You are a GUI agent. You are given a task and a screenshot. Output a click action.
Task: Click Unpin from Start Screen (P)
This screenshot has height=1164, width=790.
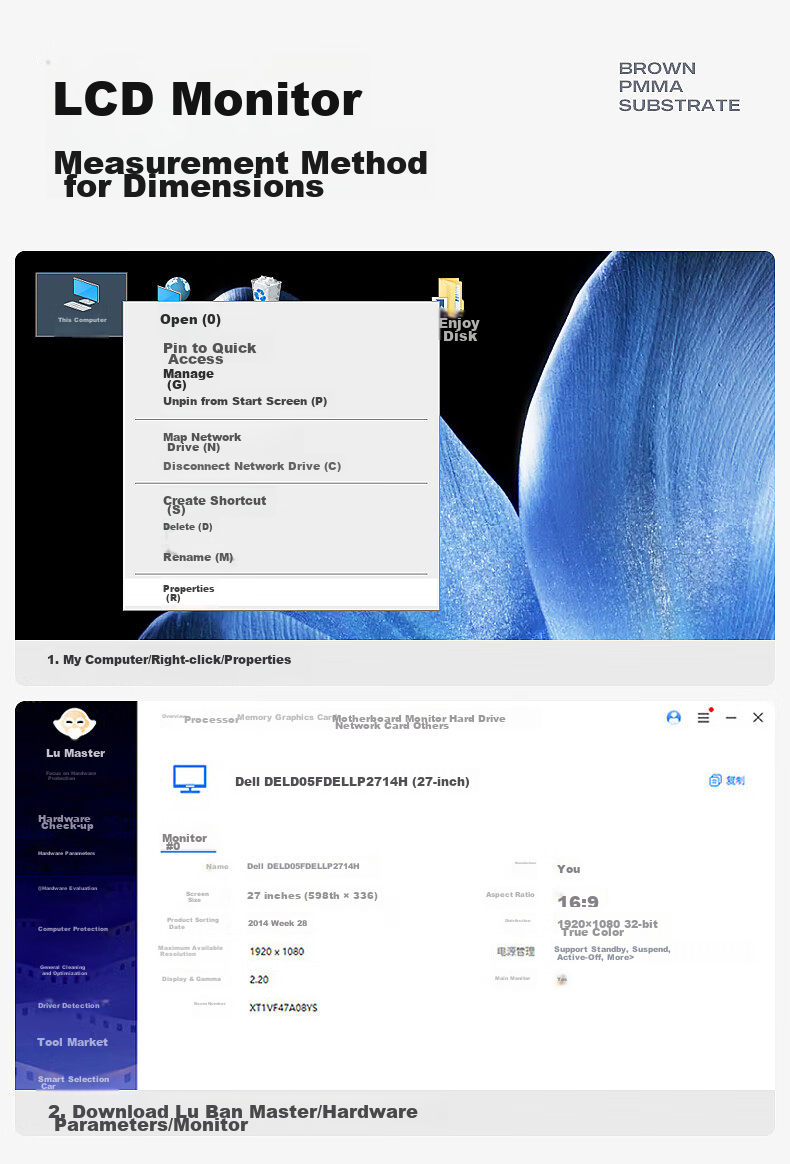[245, 401]
